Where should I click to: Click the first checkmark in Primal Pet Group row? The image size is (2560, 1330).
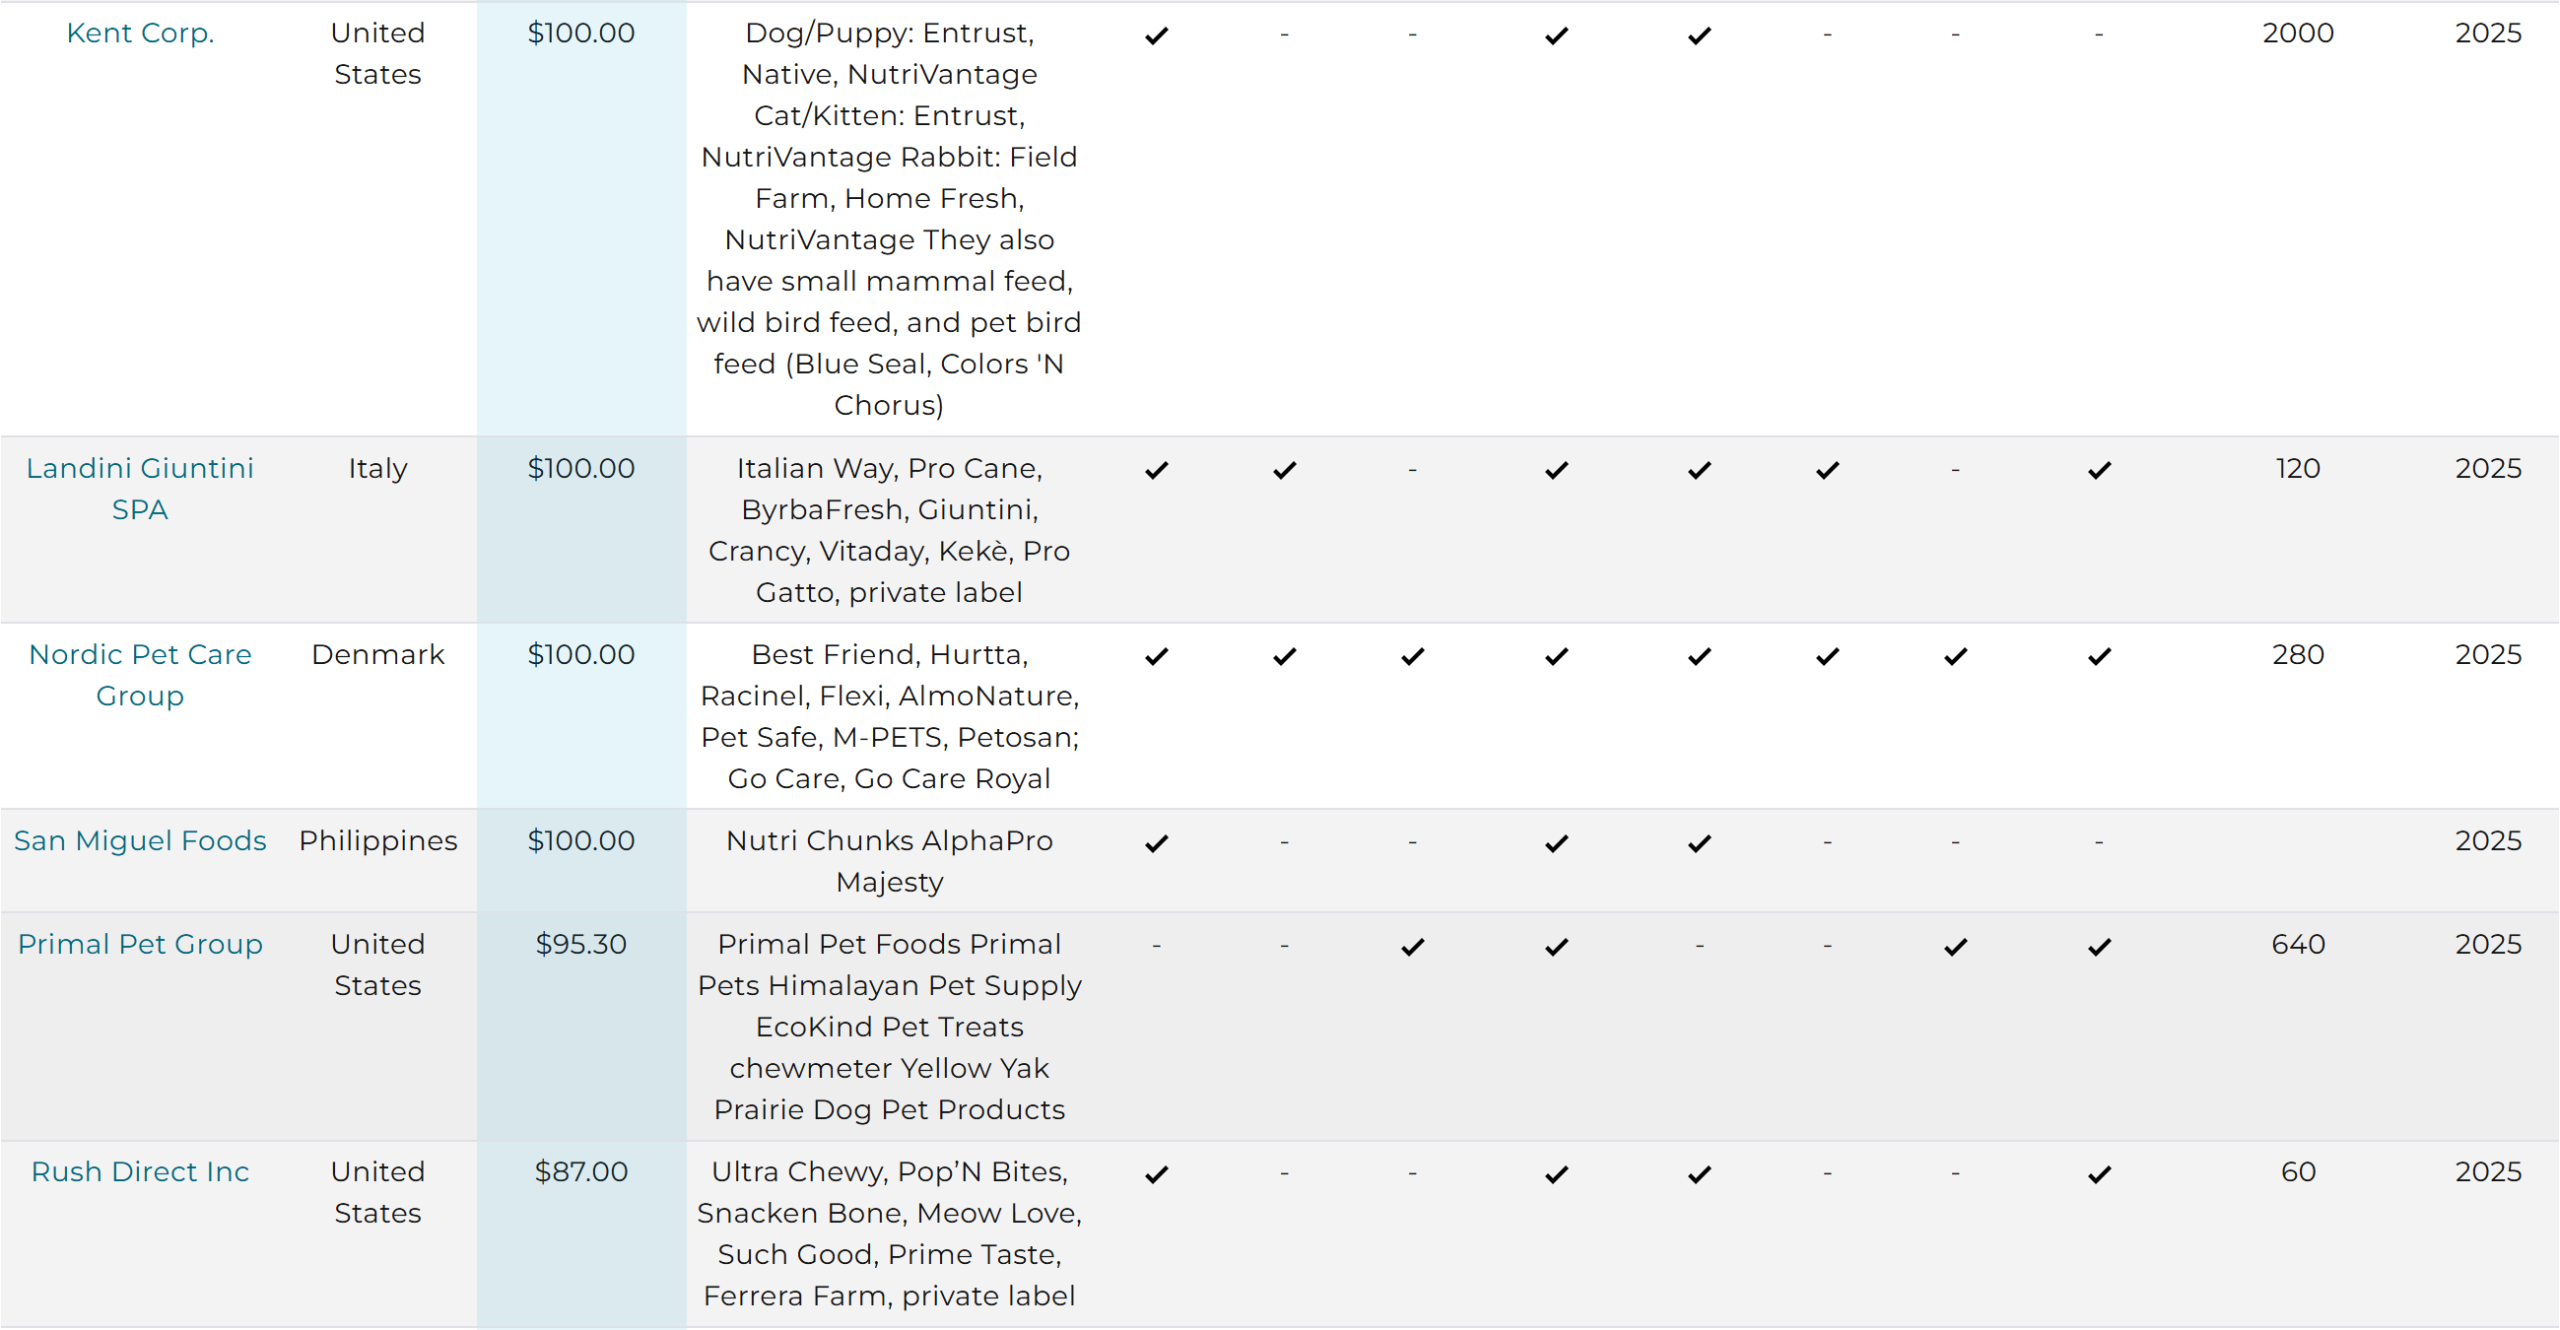1413,947
